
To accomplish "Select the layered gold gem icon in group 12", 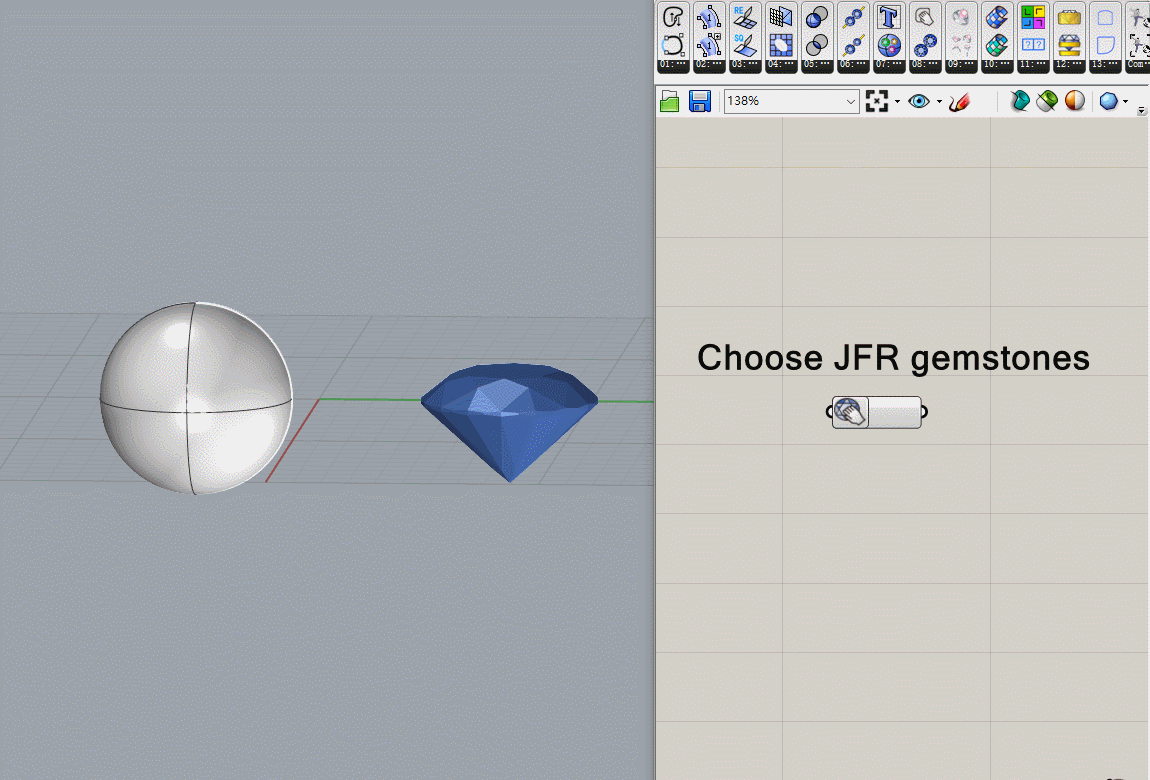I will (1069, 45).
